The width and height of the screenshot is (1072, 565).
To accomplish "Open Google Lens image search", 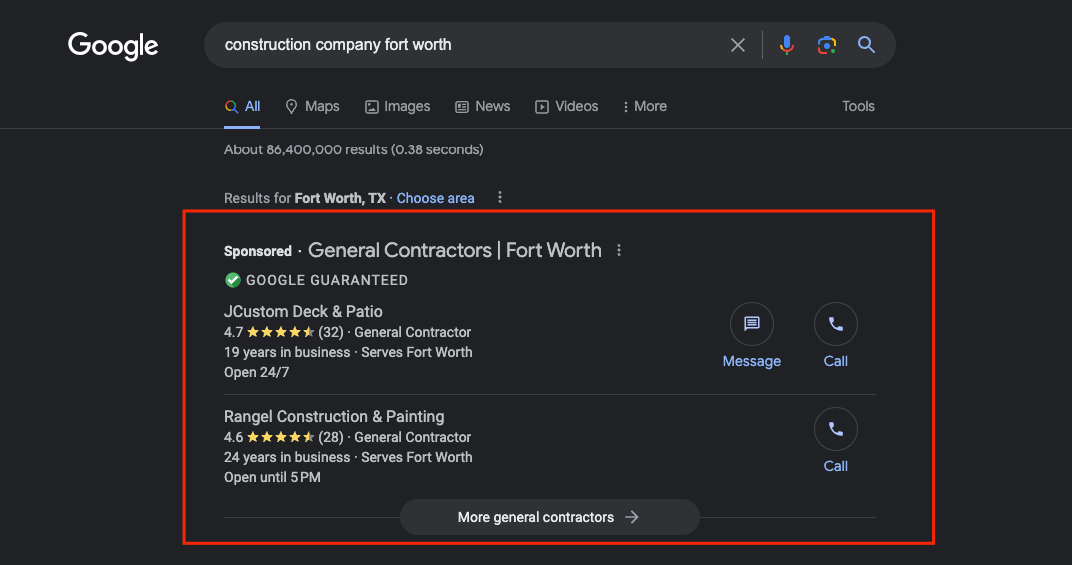I will tap(826, 45).
